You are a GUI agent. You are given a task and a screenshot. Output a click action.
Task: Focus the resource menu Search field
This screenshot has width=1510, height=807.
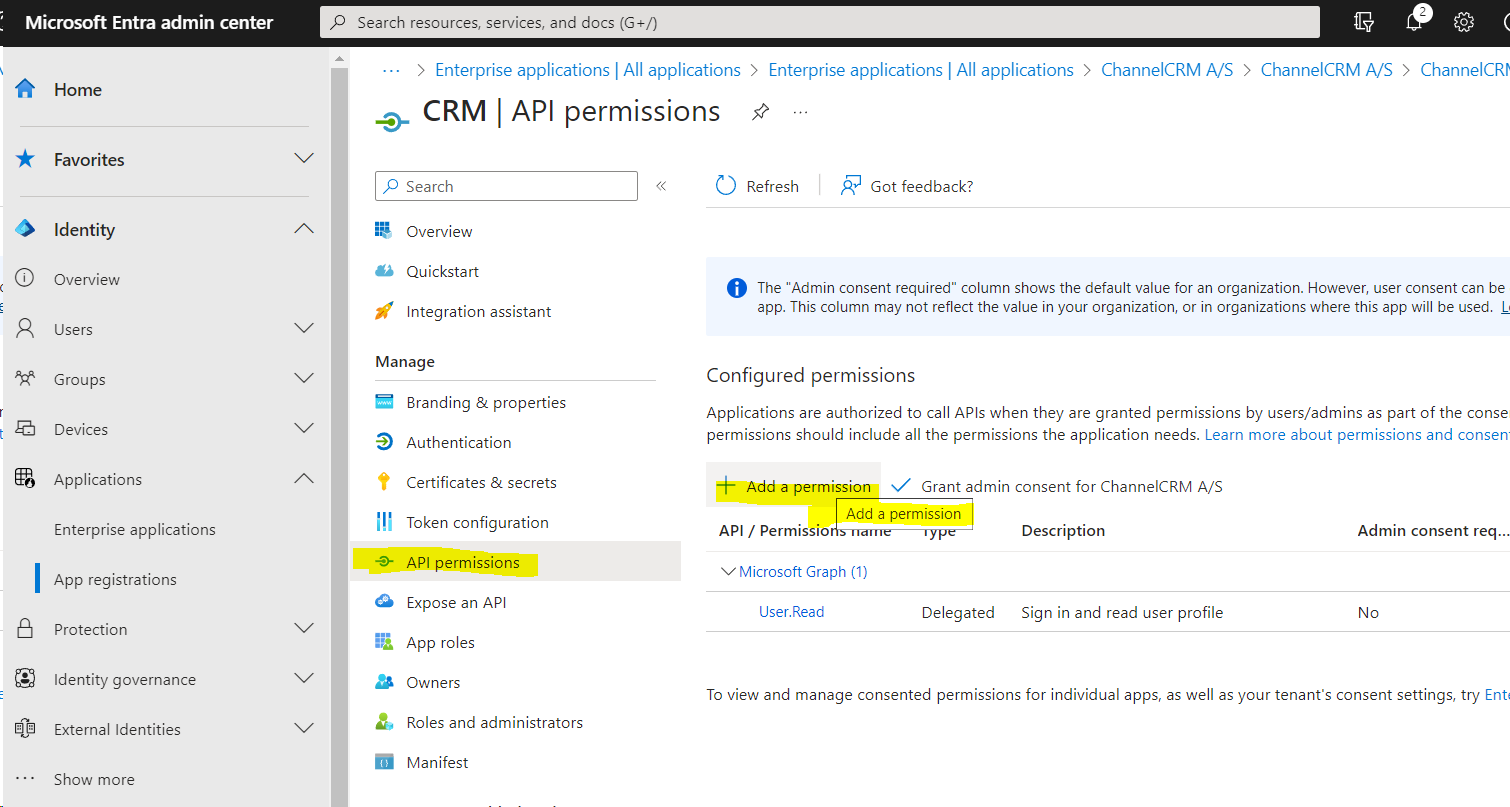(506, 186)
